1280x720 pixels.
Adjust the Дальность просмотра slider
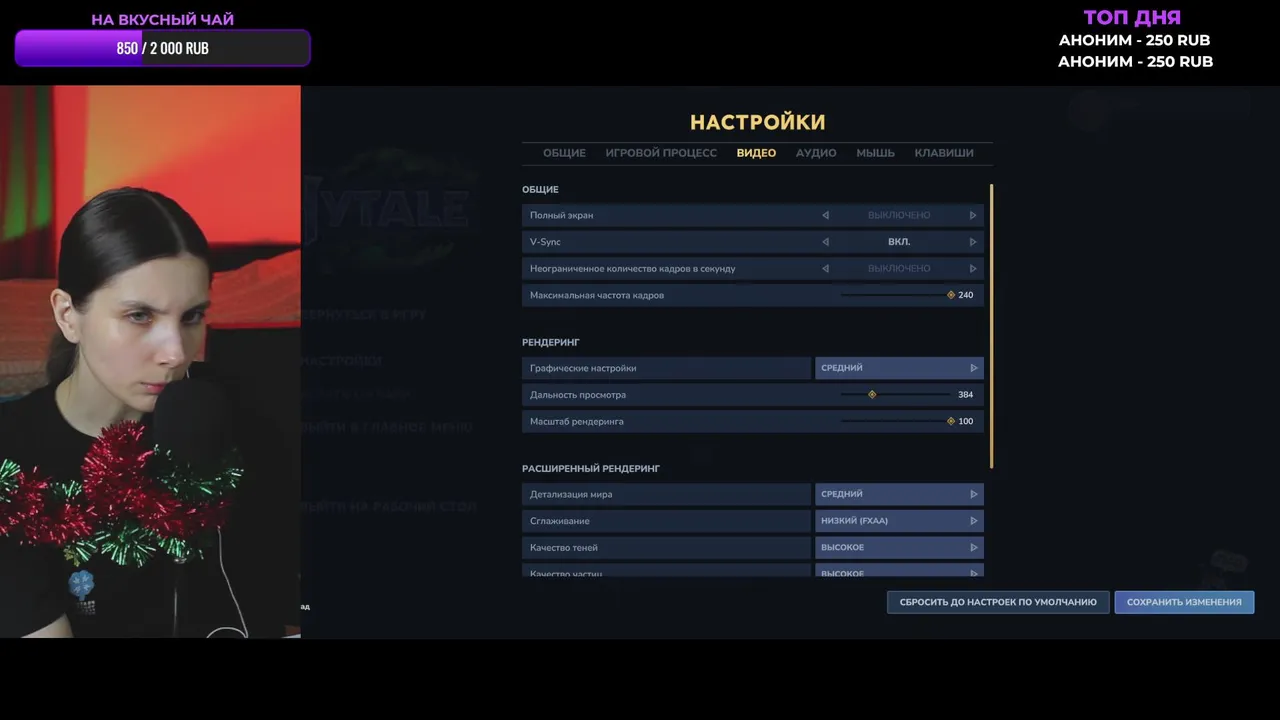(897, 394)
